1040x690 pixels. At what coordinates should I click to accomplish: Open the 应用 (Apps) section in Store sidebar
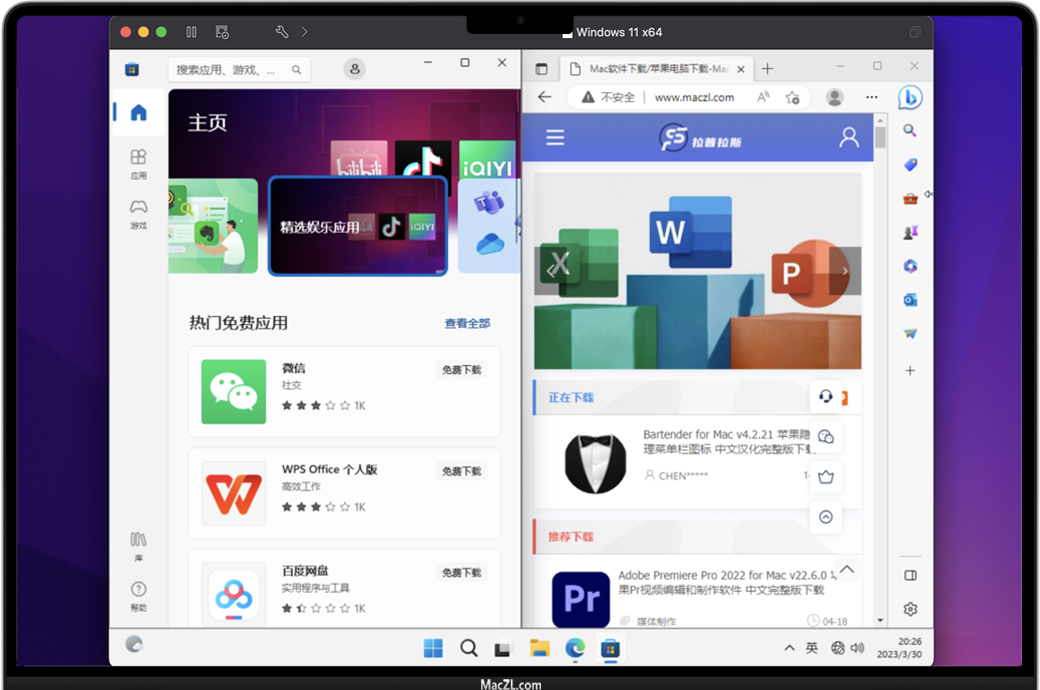click(x=138, y=162)
